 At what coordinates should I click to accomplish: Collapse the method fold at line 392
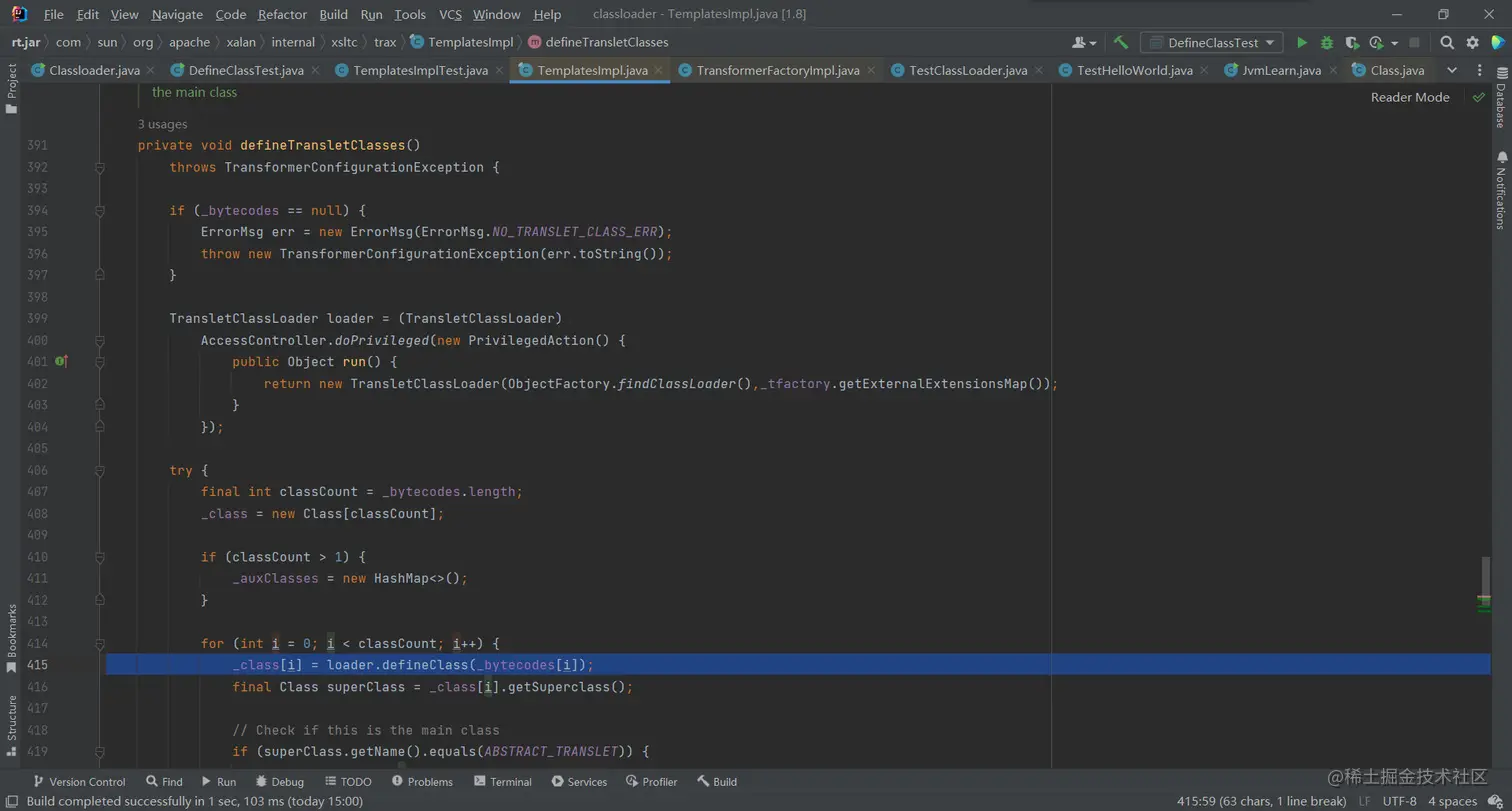coord(99,167)
